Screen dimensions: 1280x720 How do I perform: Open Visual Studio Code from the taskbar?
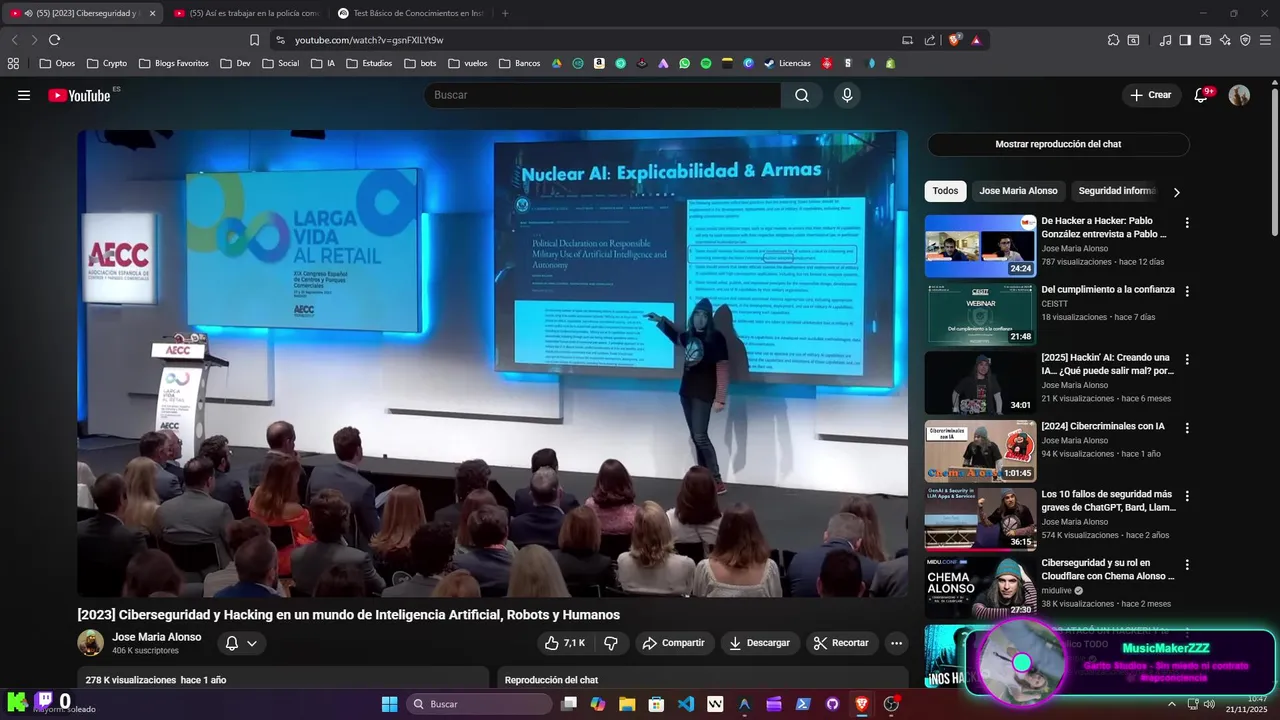pos(685,704)
